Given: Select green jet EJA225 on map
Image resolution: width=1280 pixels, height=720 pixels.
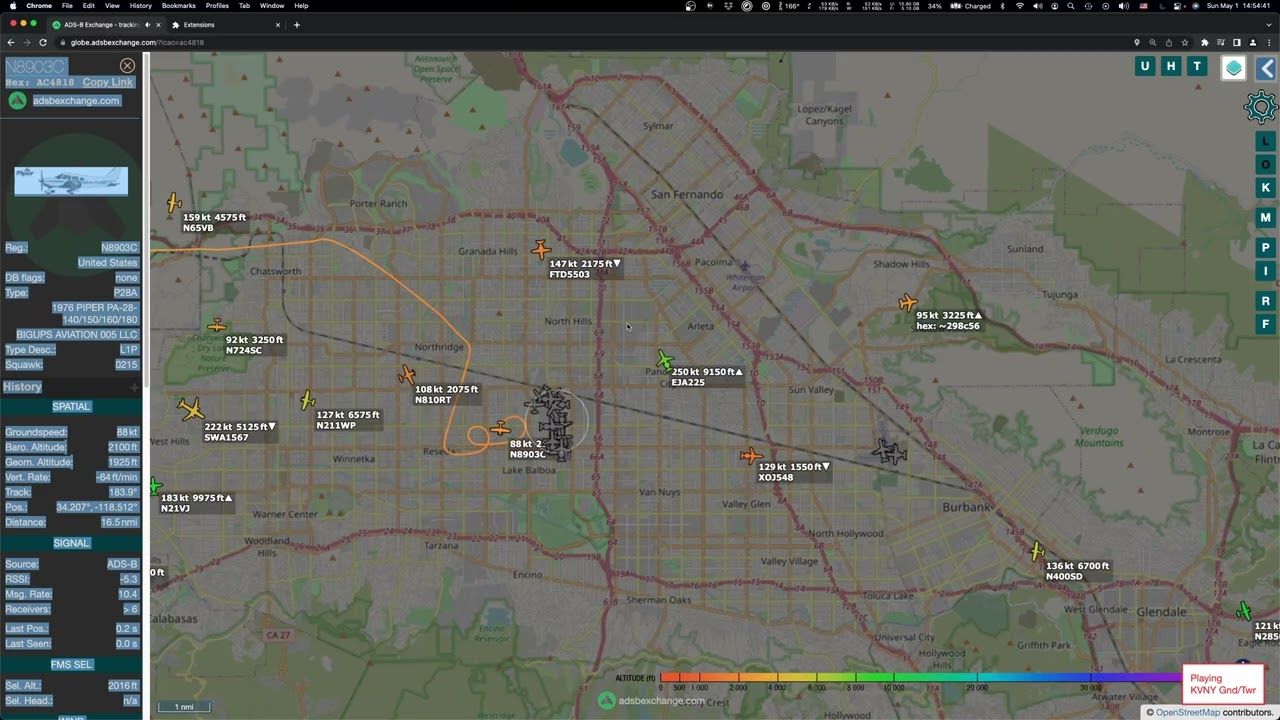Looking at the screenshot, I should 665,360.
